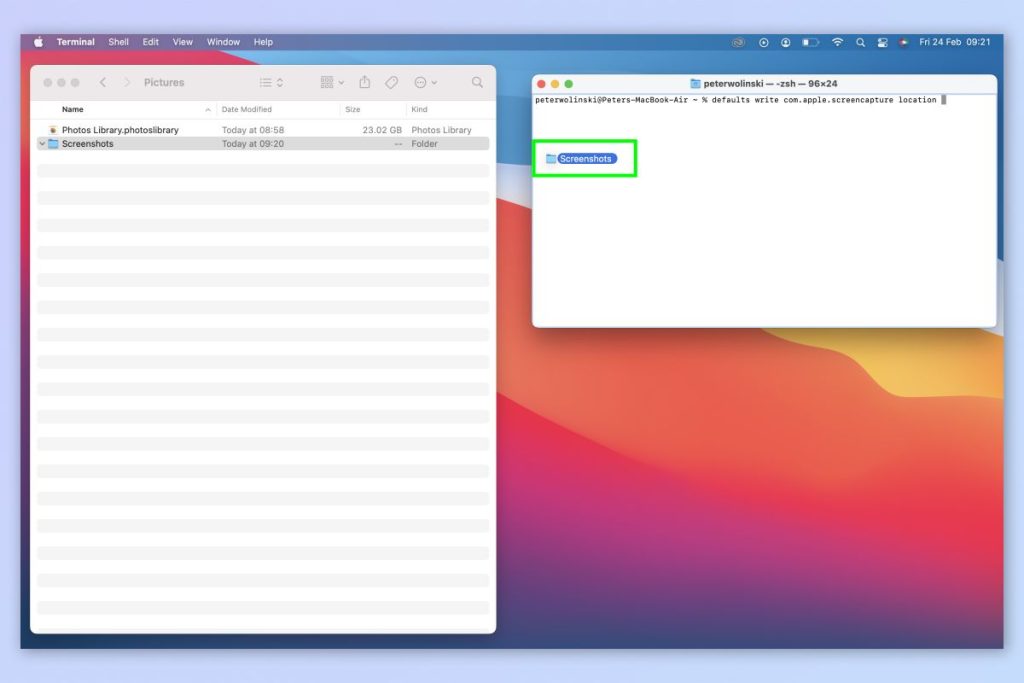Click the back navigation arrow in Finder
Viewport: 1024px width, 683px height.
tap(104, 82)
